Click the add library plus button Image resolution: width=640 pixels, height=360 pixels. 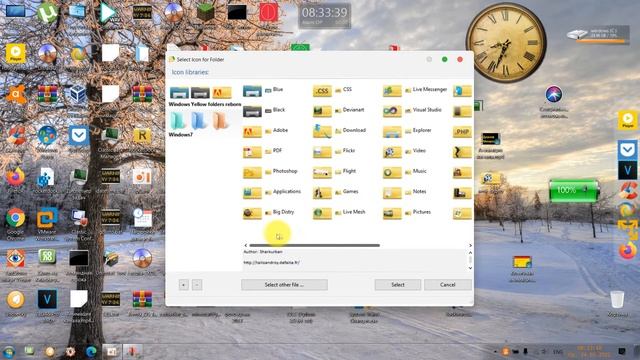pyautogui.click(x=184, y=285)
